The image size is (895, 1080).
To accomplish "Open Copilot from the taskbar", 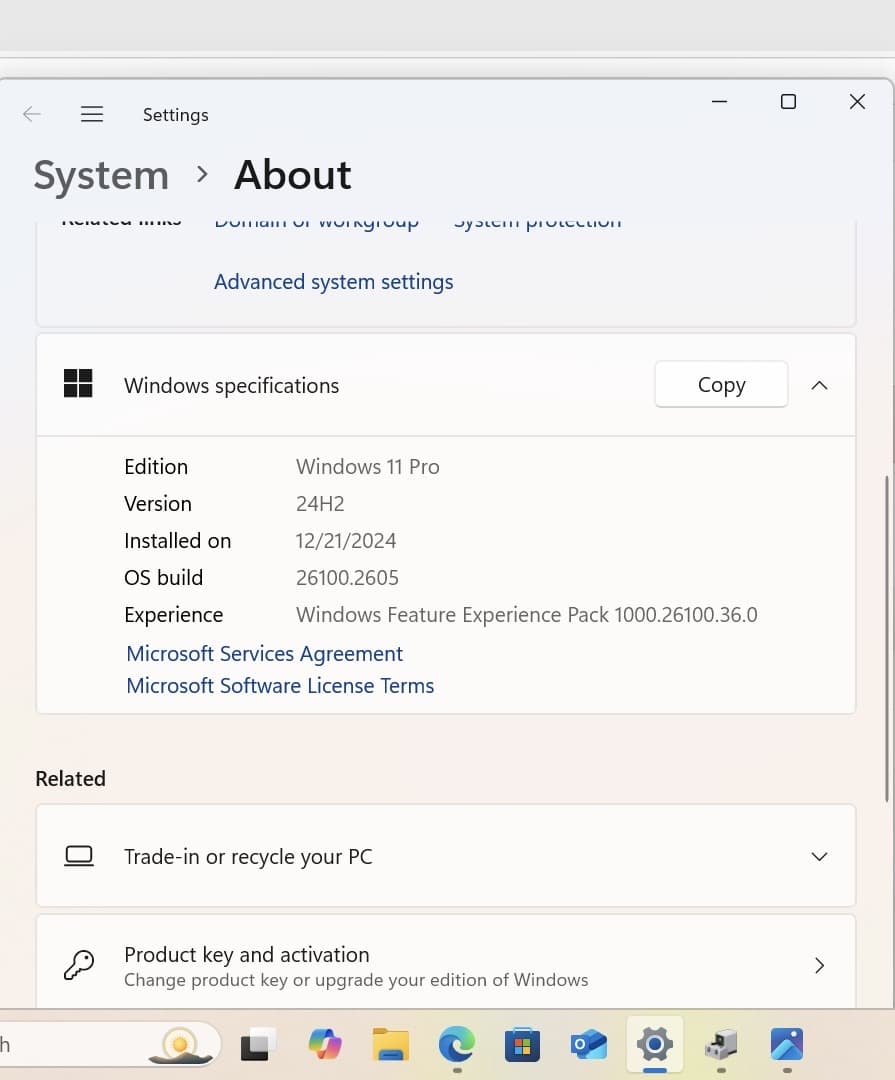I will click(x=325, y=1045).
